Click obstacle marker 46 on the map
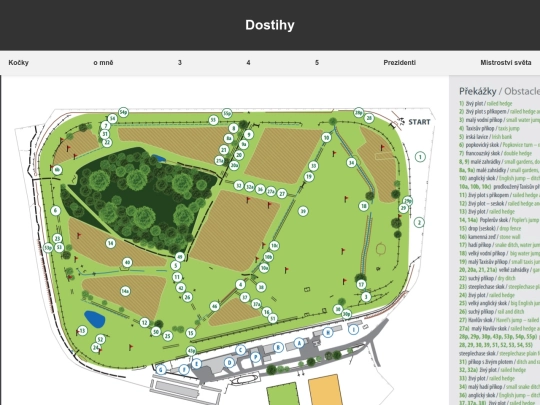Viewport: 540px width, 405px height. coord(215,306)
